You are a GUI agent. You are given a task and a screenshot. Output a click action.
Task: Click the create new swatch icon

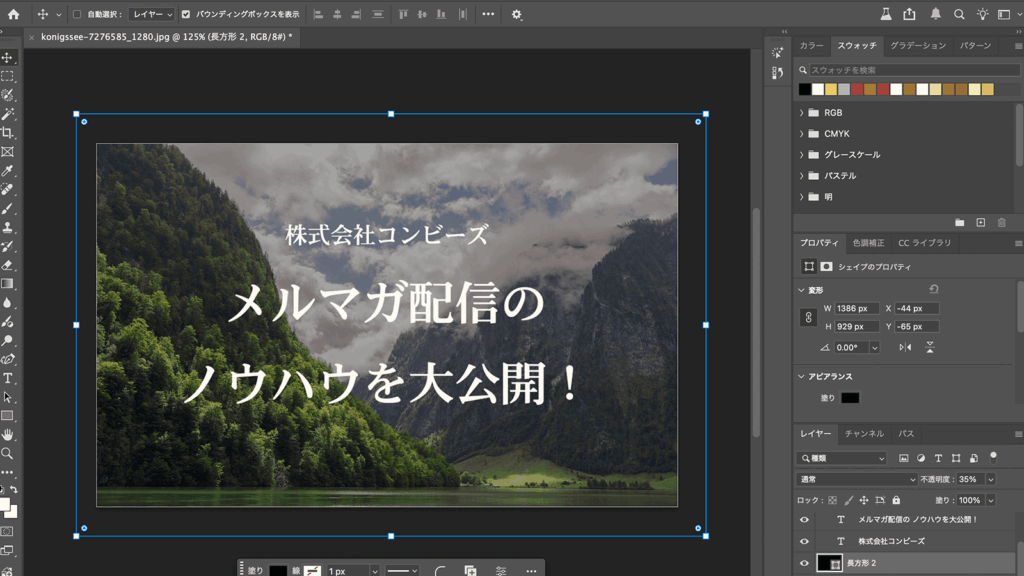point(980,222)
